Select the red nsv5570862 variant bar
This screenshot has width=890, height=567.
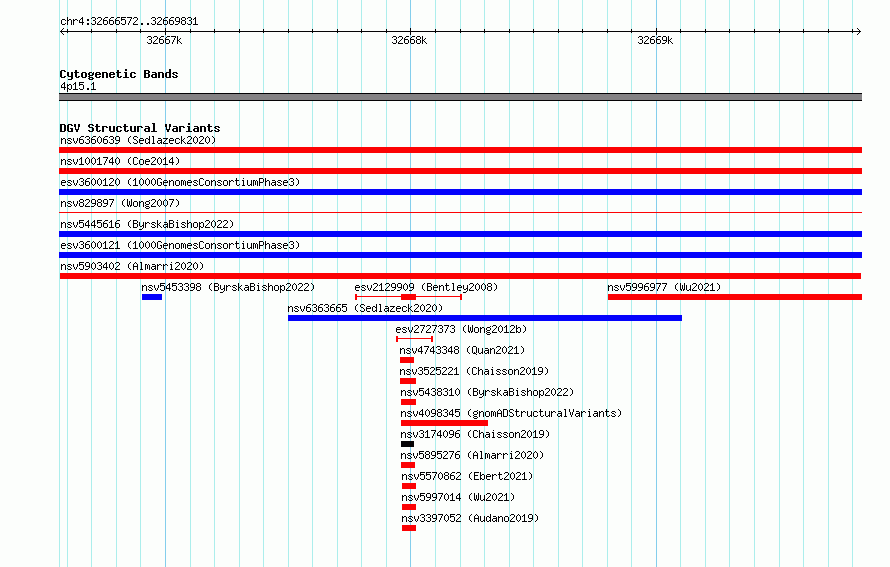[409, 486]
